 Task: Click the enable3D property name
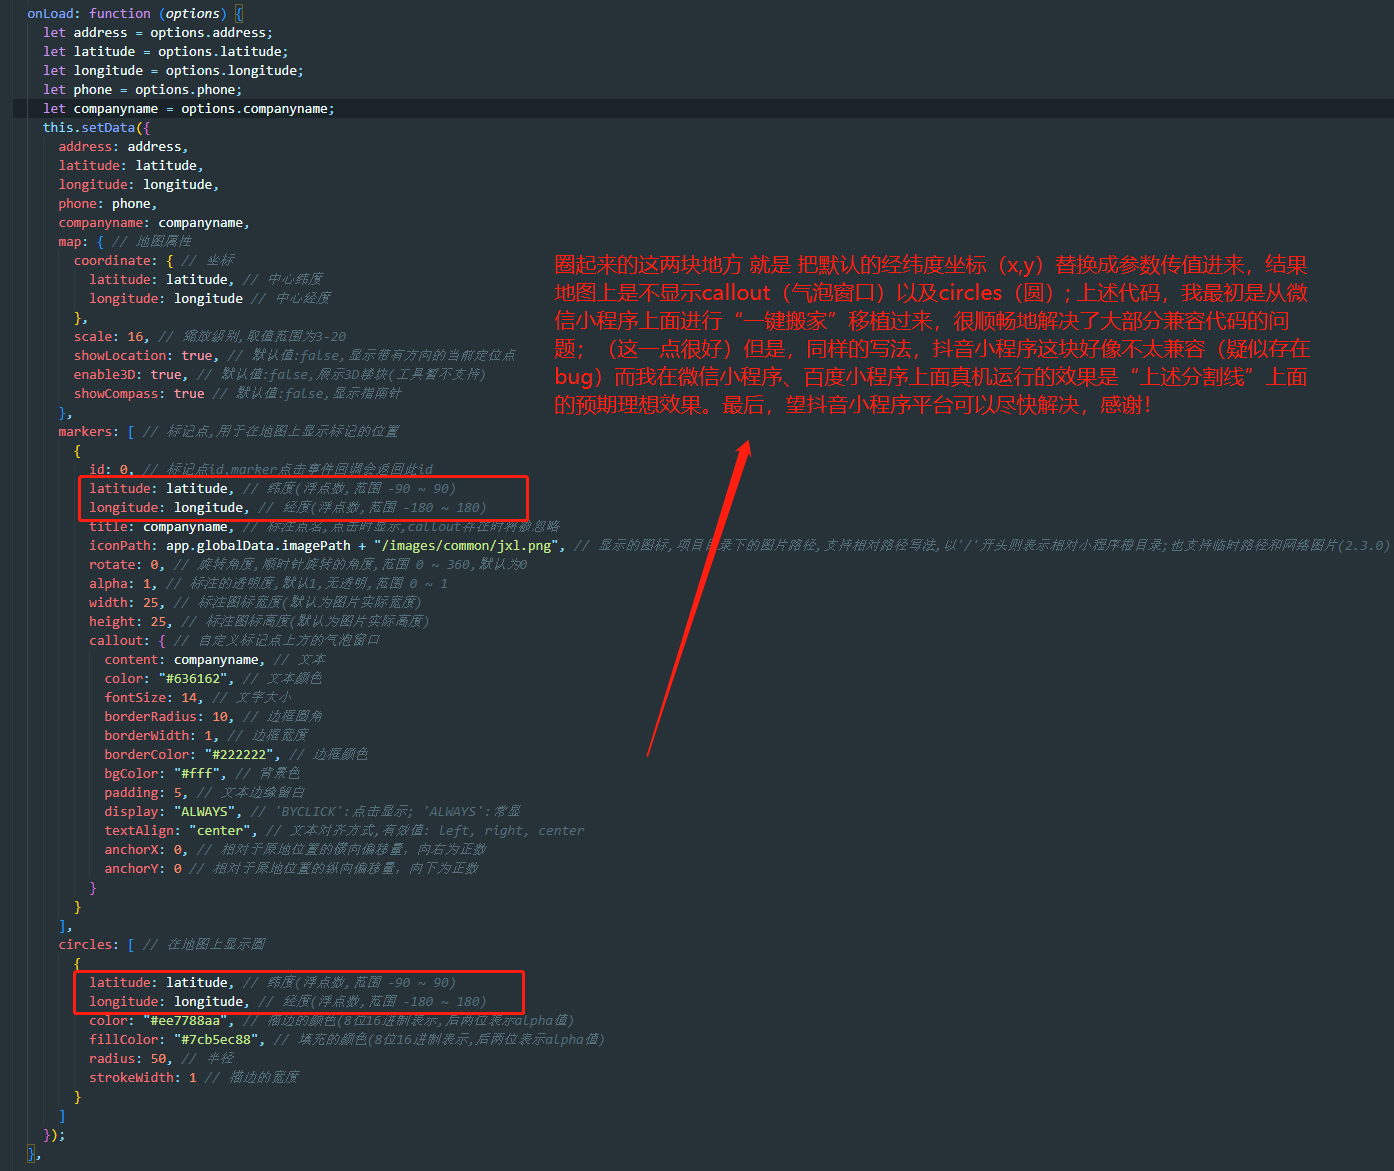pos(107,375)
